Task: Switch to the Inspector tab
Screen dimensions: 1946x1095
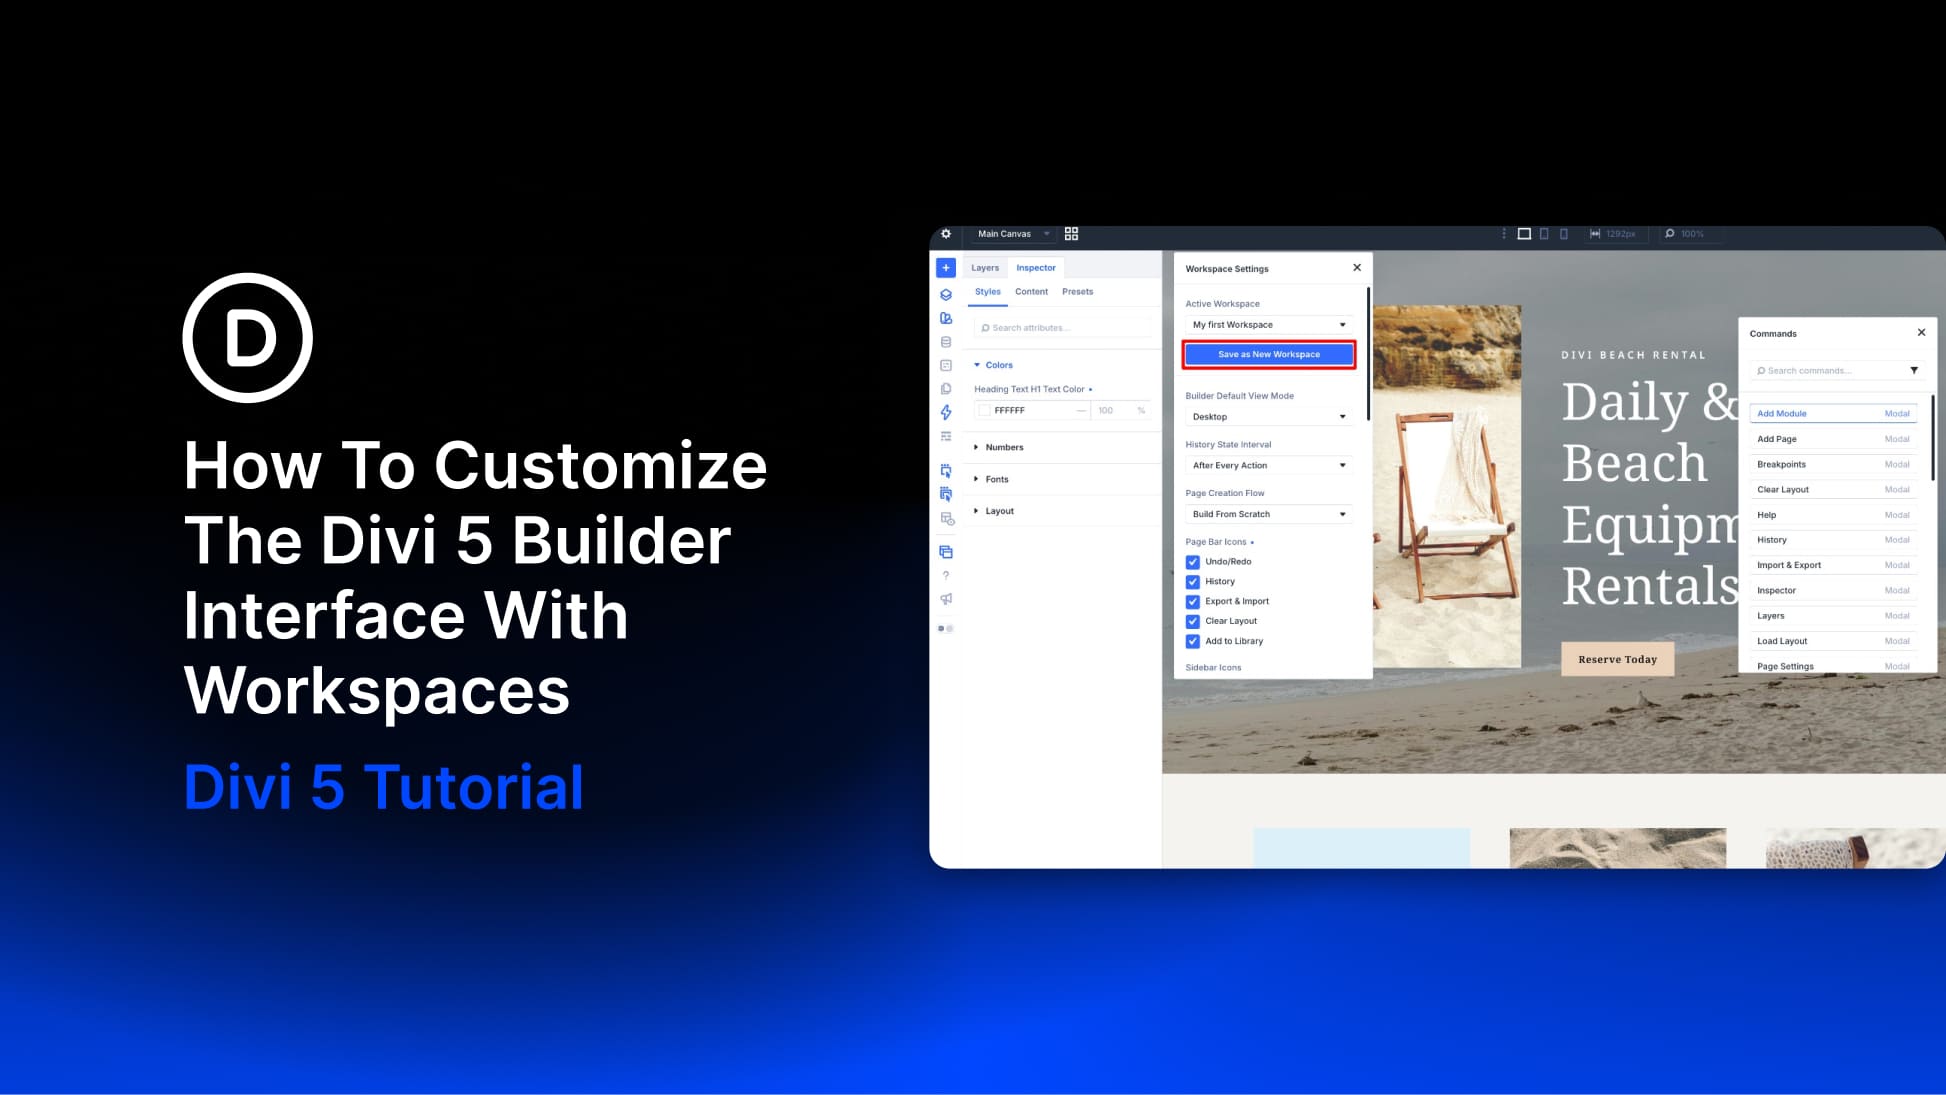Action: [1036, 268]
